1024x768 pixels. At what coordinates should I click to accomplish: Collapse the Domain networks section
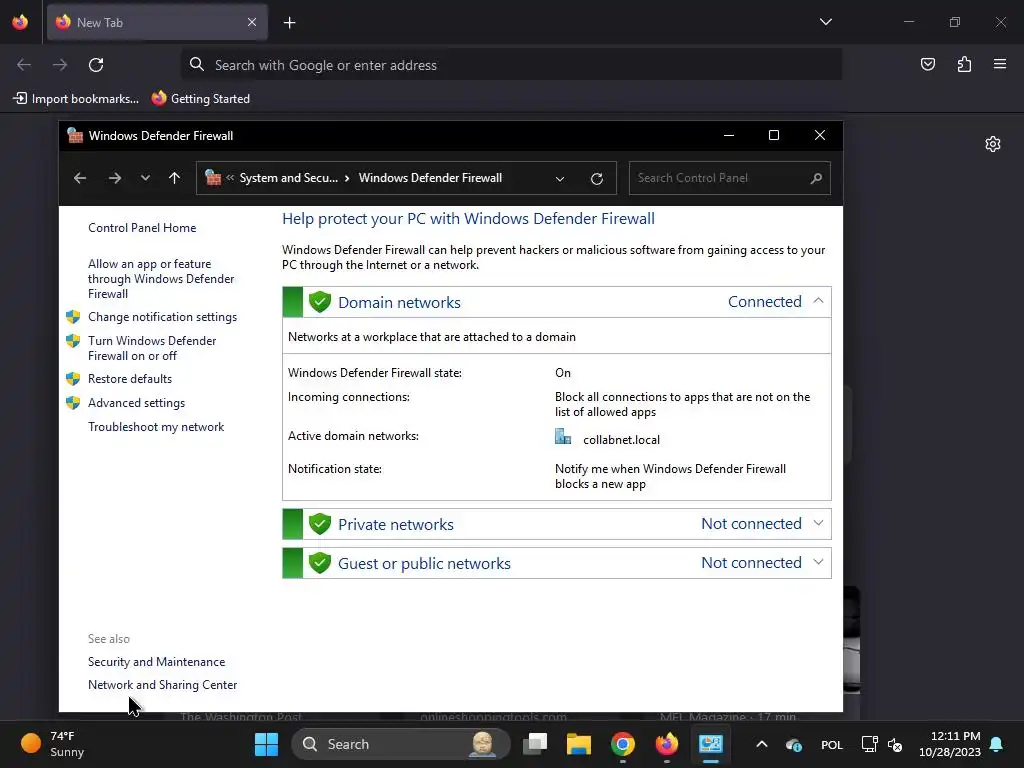pos(818,301)
